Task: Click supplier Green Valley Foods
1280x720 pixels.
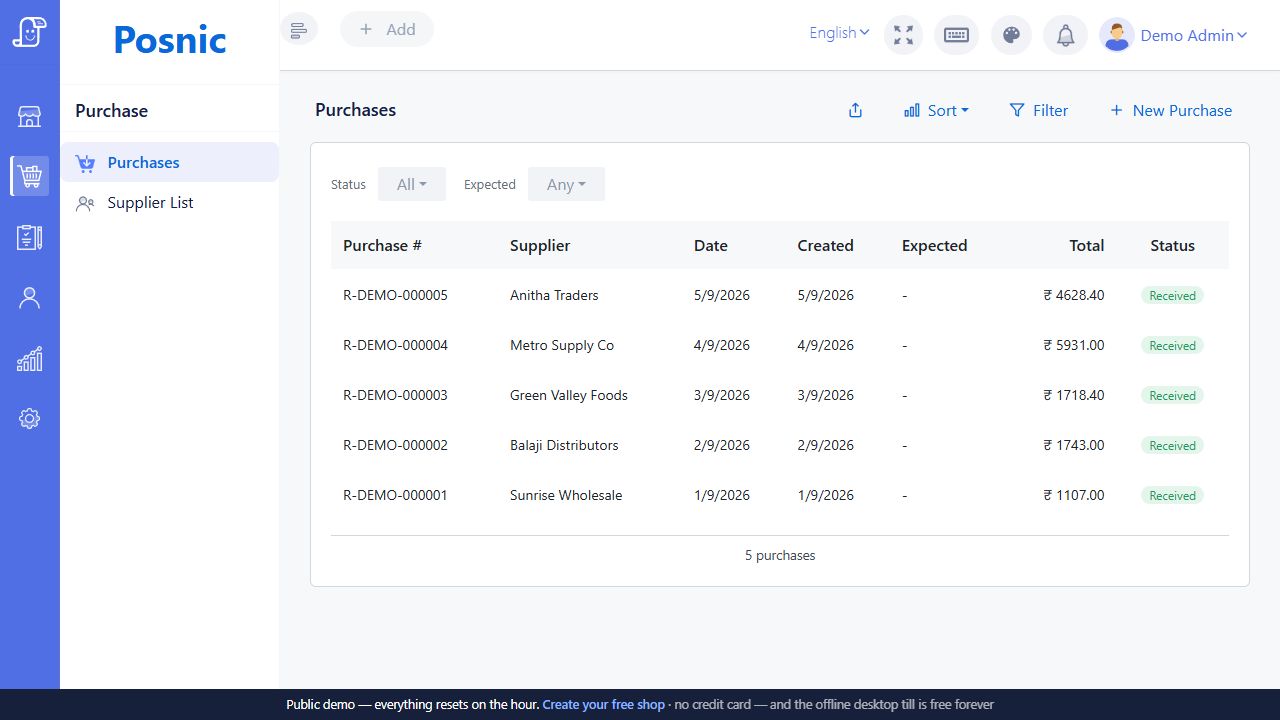Action: (569, 395)
